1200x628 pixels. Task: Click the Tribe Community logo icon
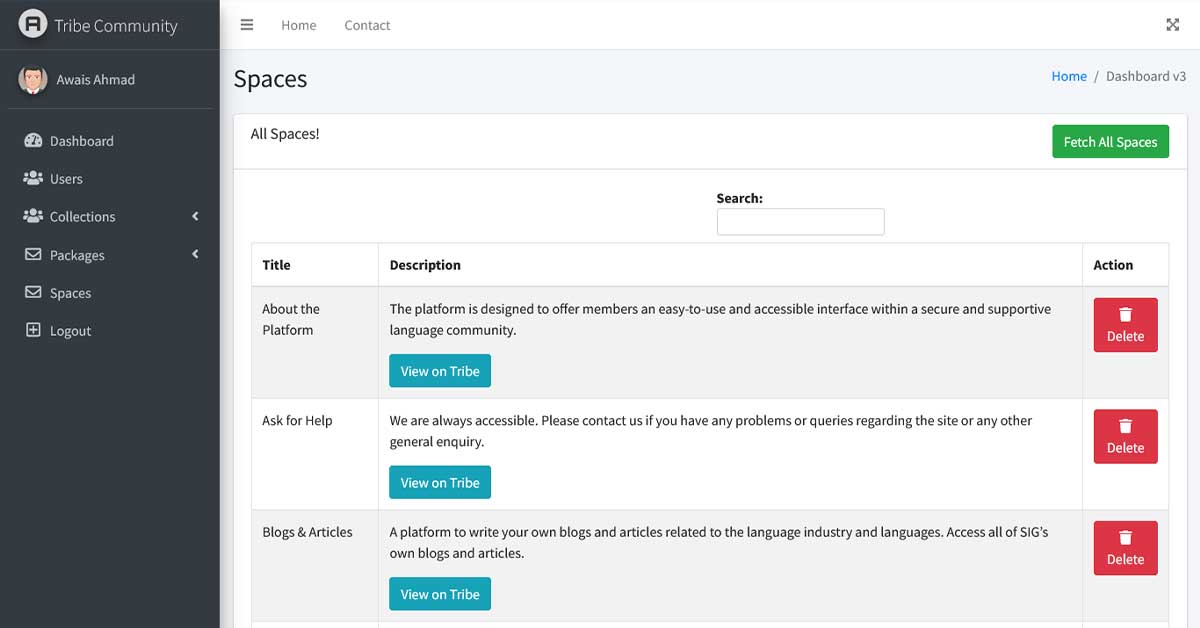click(x=33, y=24)
